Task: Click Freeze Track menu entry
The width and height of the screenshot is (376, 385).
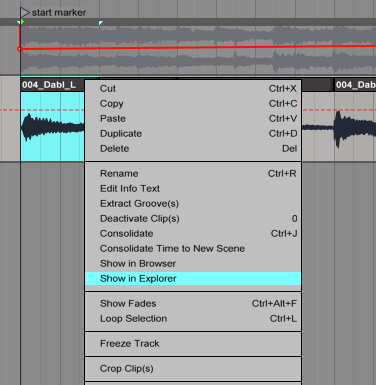Action: pyautogui.click(x=193, y=344)
